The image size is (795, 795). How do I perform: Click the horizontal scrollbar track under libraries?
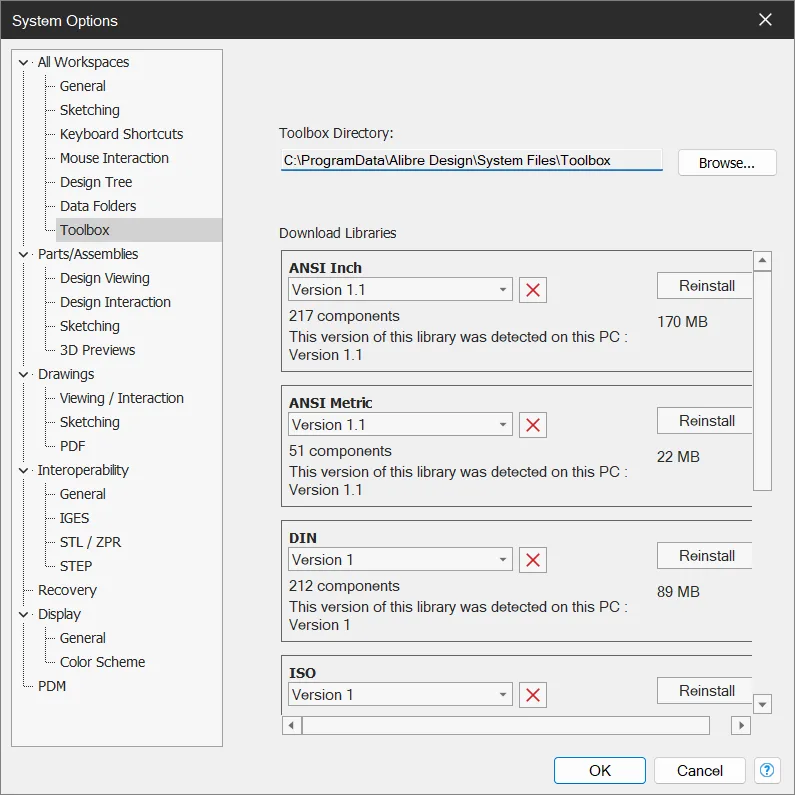505,726
